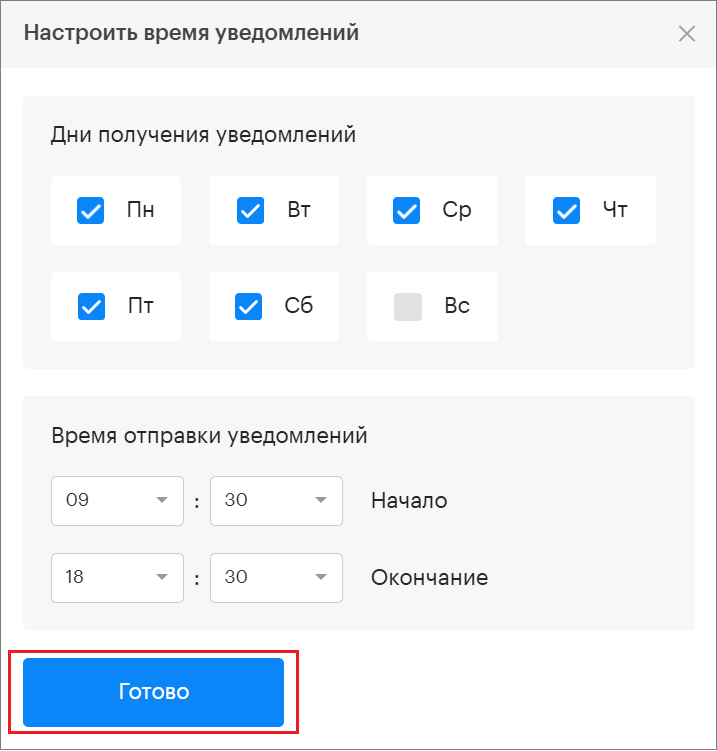Expand the Окончание minutes dropdown
The image size is (717, 751).
276,578
